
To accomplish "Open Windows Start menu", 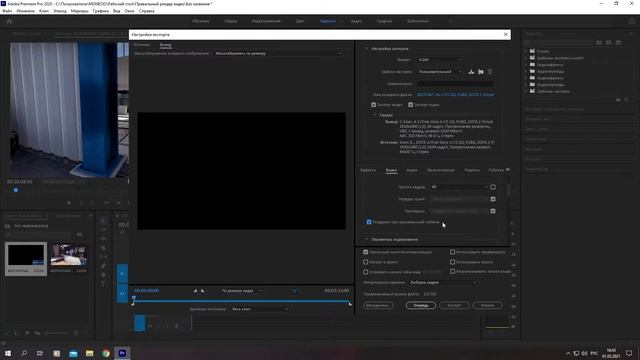I will 7,353.
